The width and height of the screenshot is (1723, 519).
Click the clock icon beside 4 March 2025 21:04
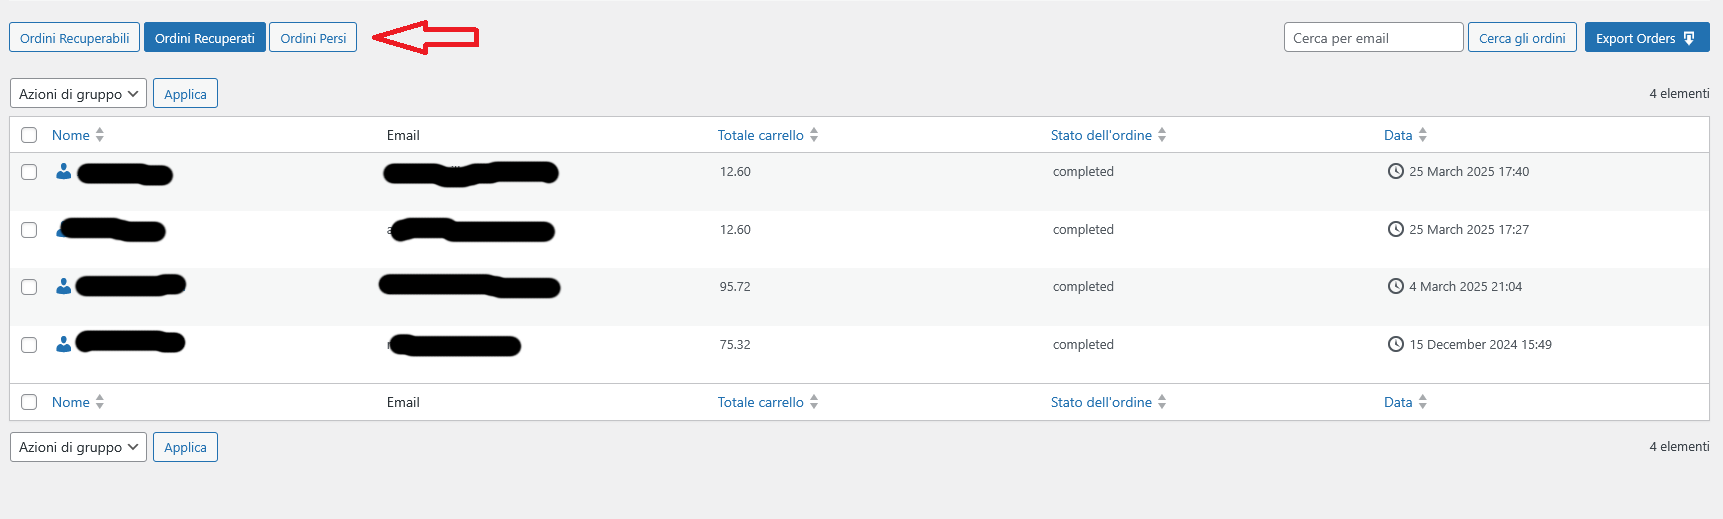coord(1395,286)
